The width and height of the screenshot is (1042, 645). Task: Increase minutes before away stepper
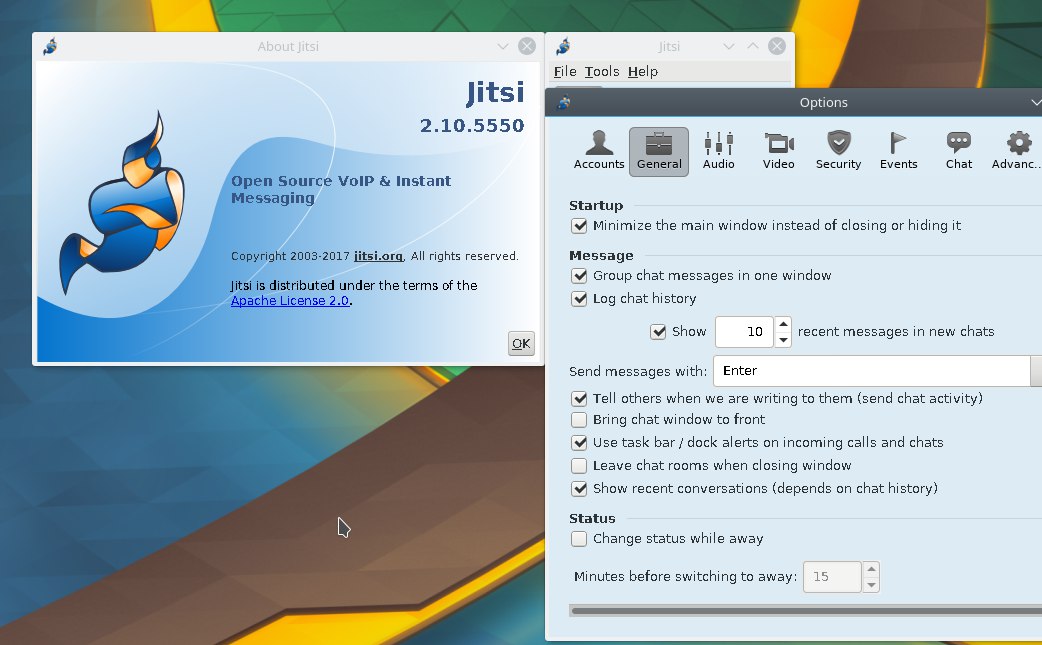871,569
